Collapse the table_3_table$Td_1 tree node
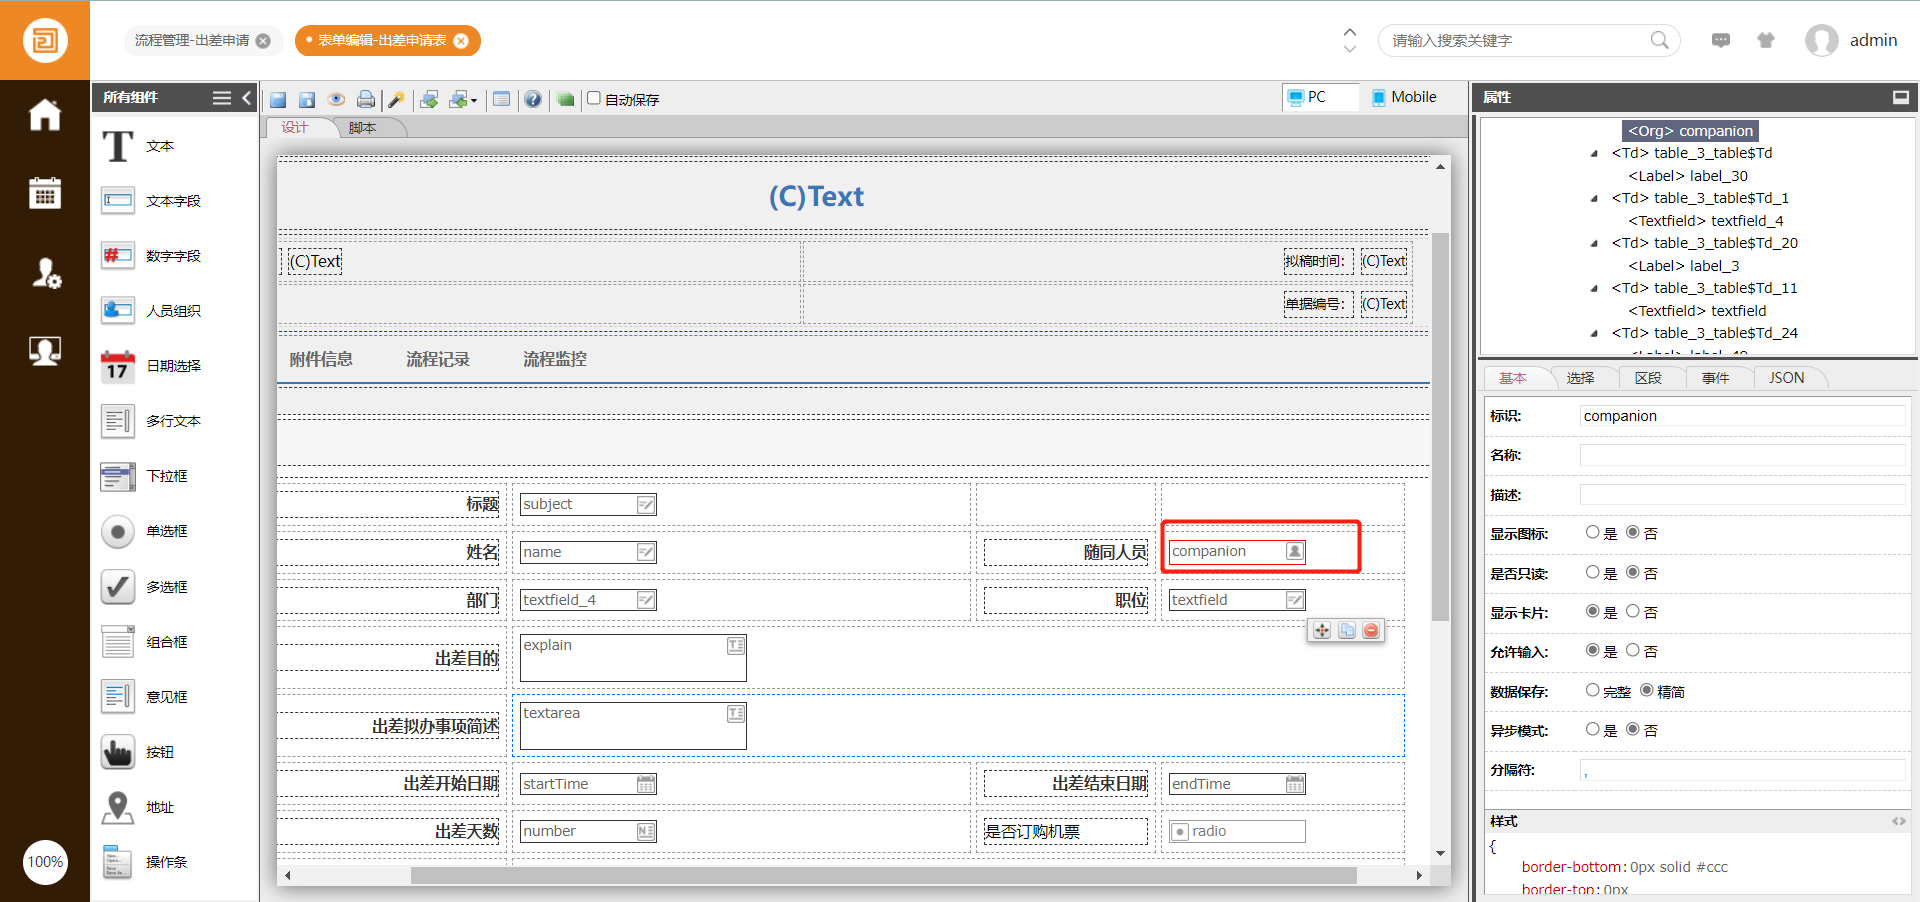Viewport: 1920px width, 902px height. tap(1594, 199)
